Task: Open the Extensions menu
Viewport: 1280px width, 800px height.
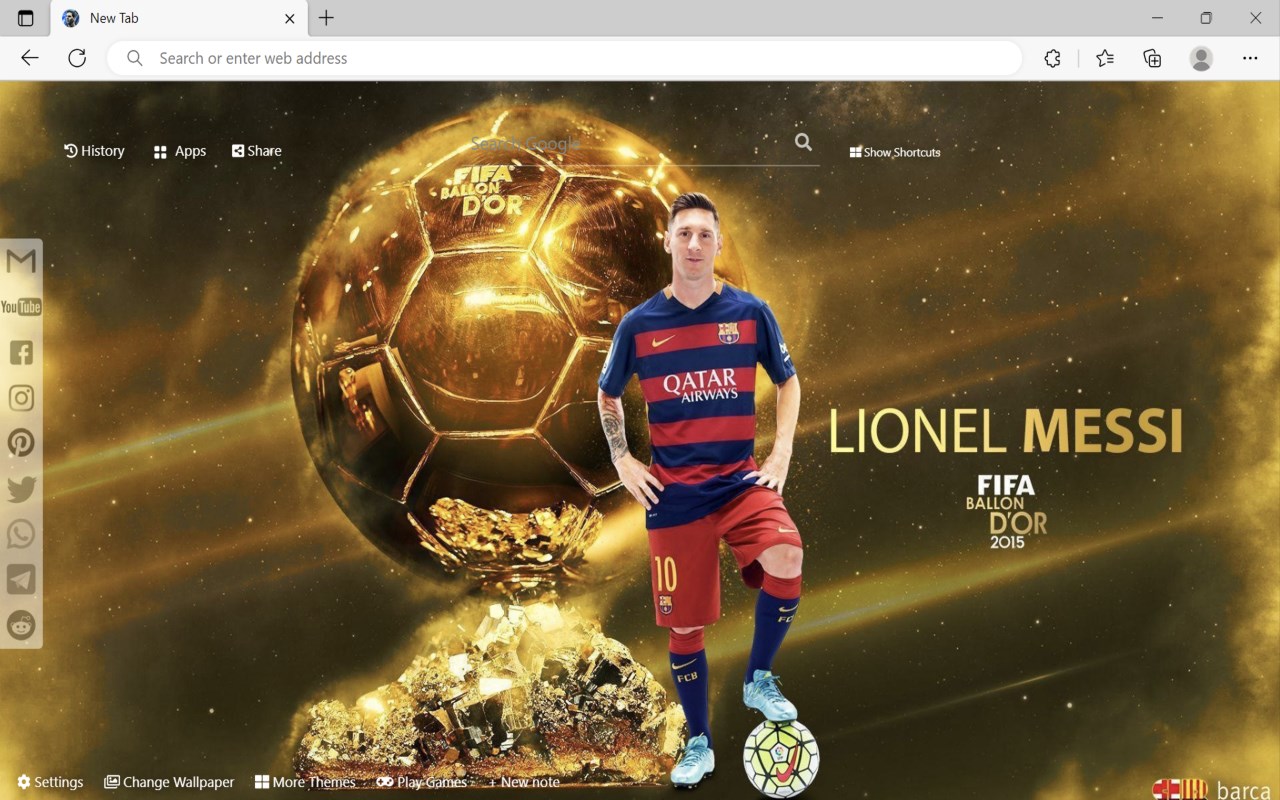Action: point(1052,58)
